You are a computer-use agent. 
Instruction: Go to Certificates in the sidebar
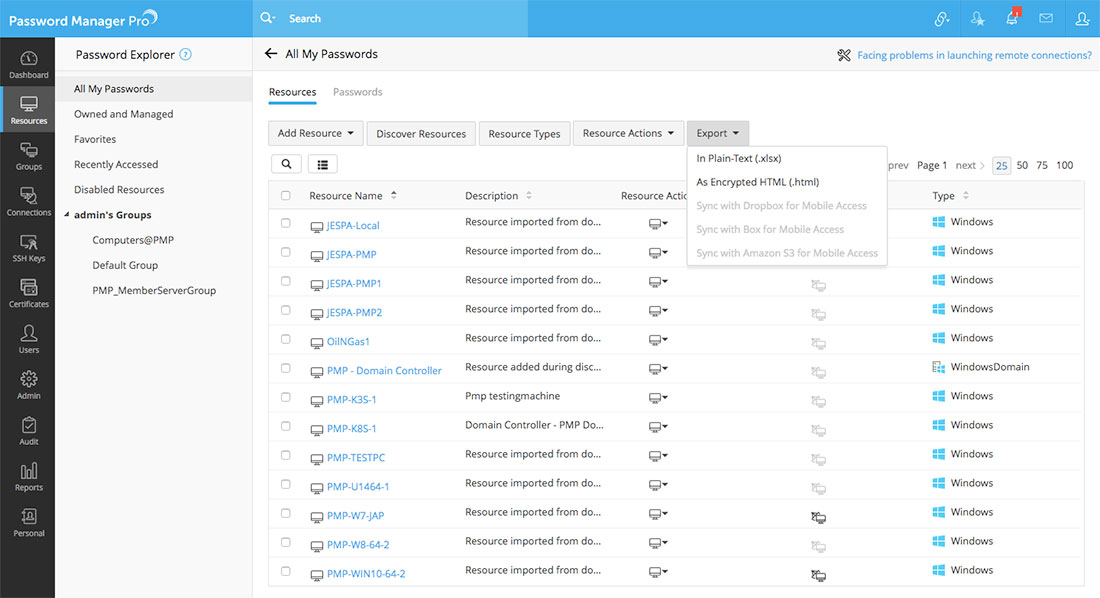[28, 293]
